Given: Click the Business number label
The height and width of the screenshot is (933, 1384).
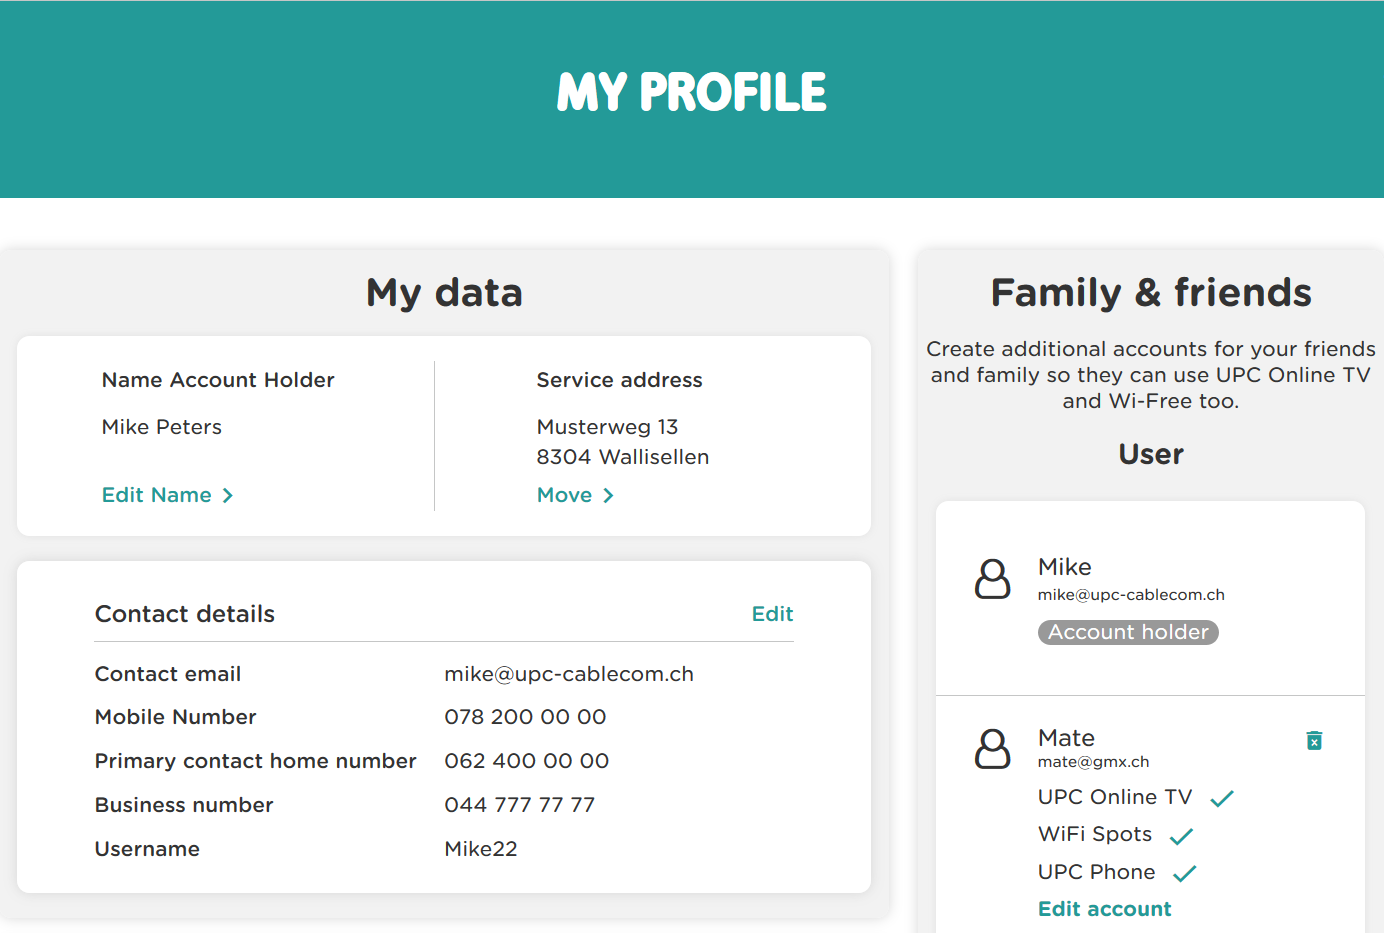Looking at the screenshot, I should coord(184,805).
